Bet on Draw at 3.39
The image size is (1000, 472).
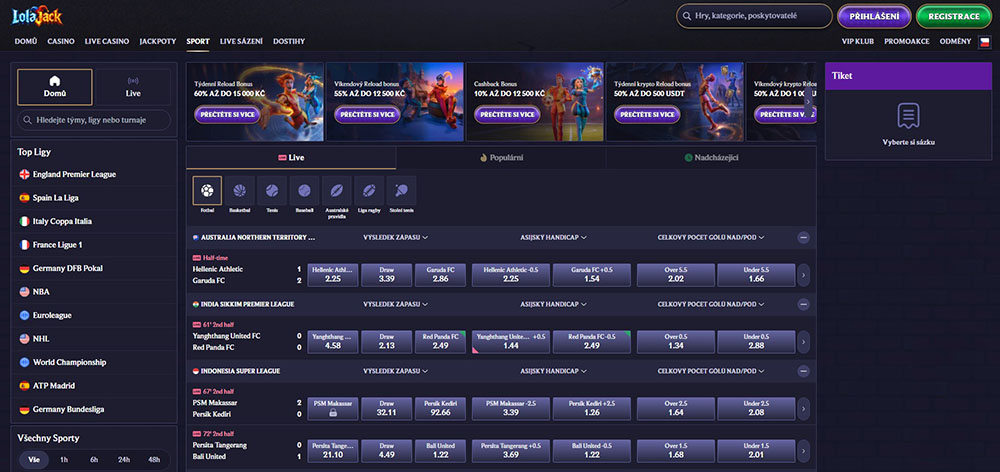click(x=386, y=275)
